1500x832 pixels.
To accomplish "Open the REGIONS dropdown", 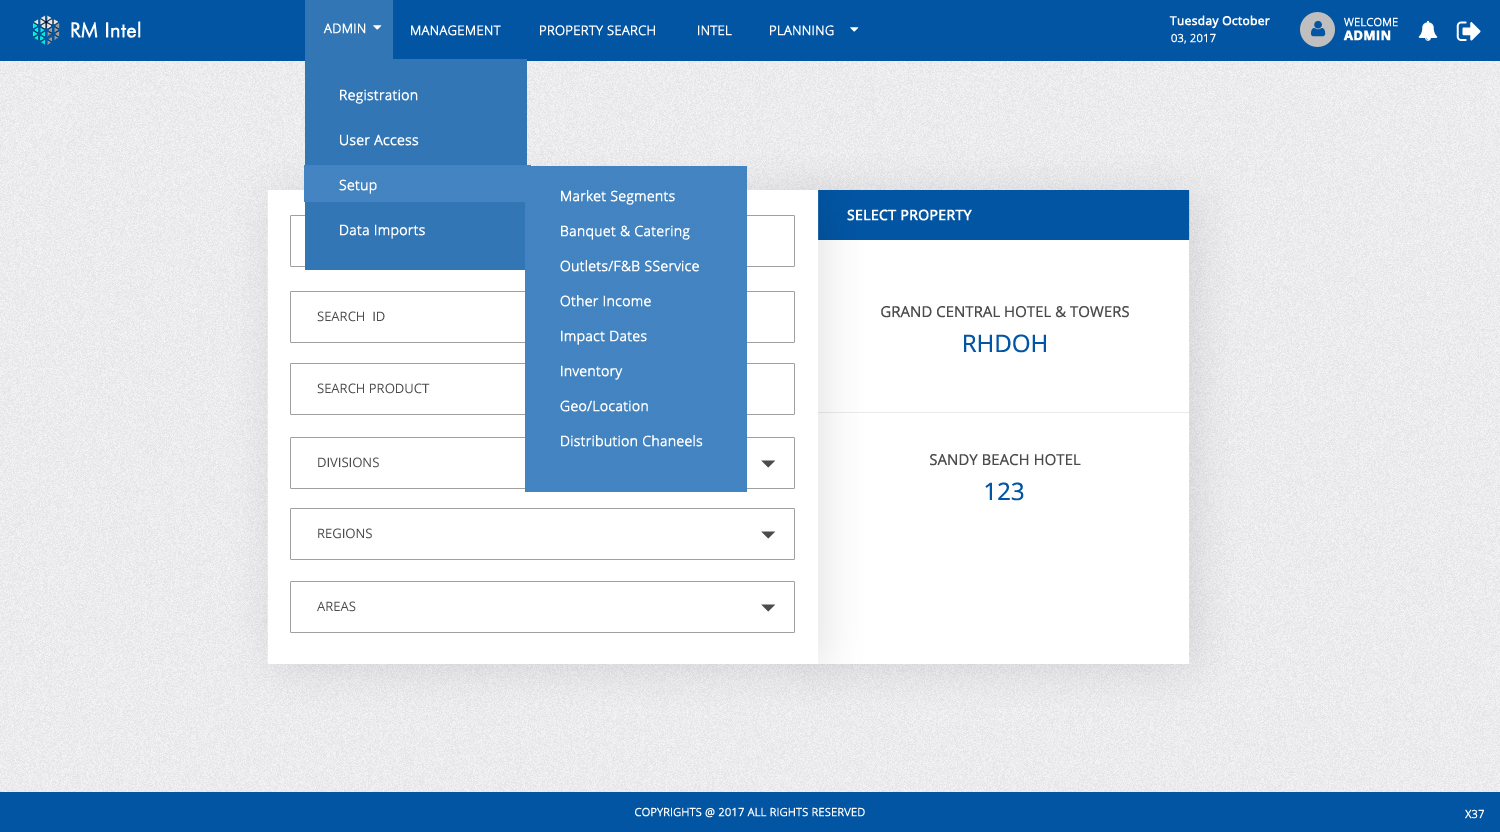I will pyautogui.click(x=768, y=533).
